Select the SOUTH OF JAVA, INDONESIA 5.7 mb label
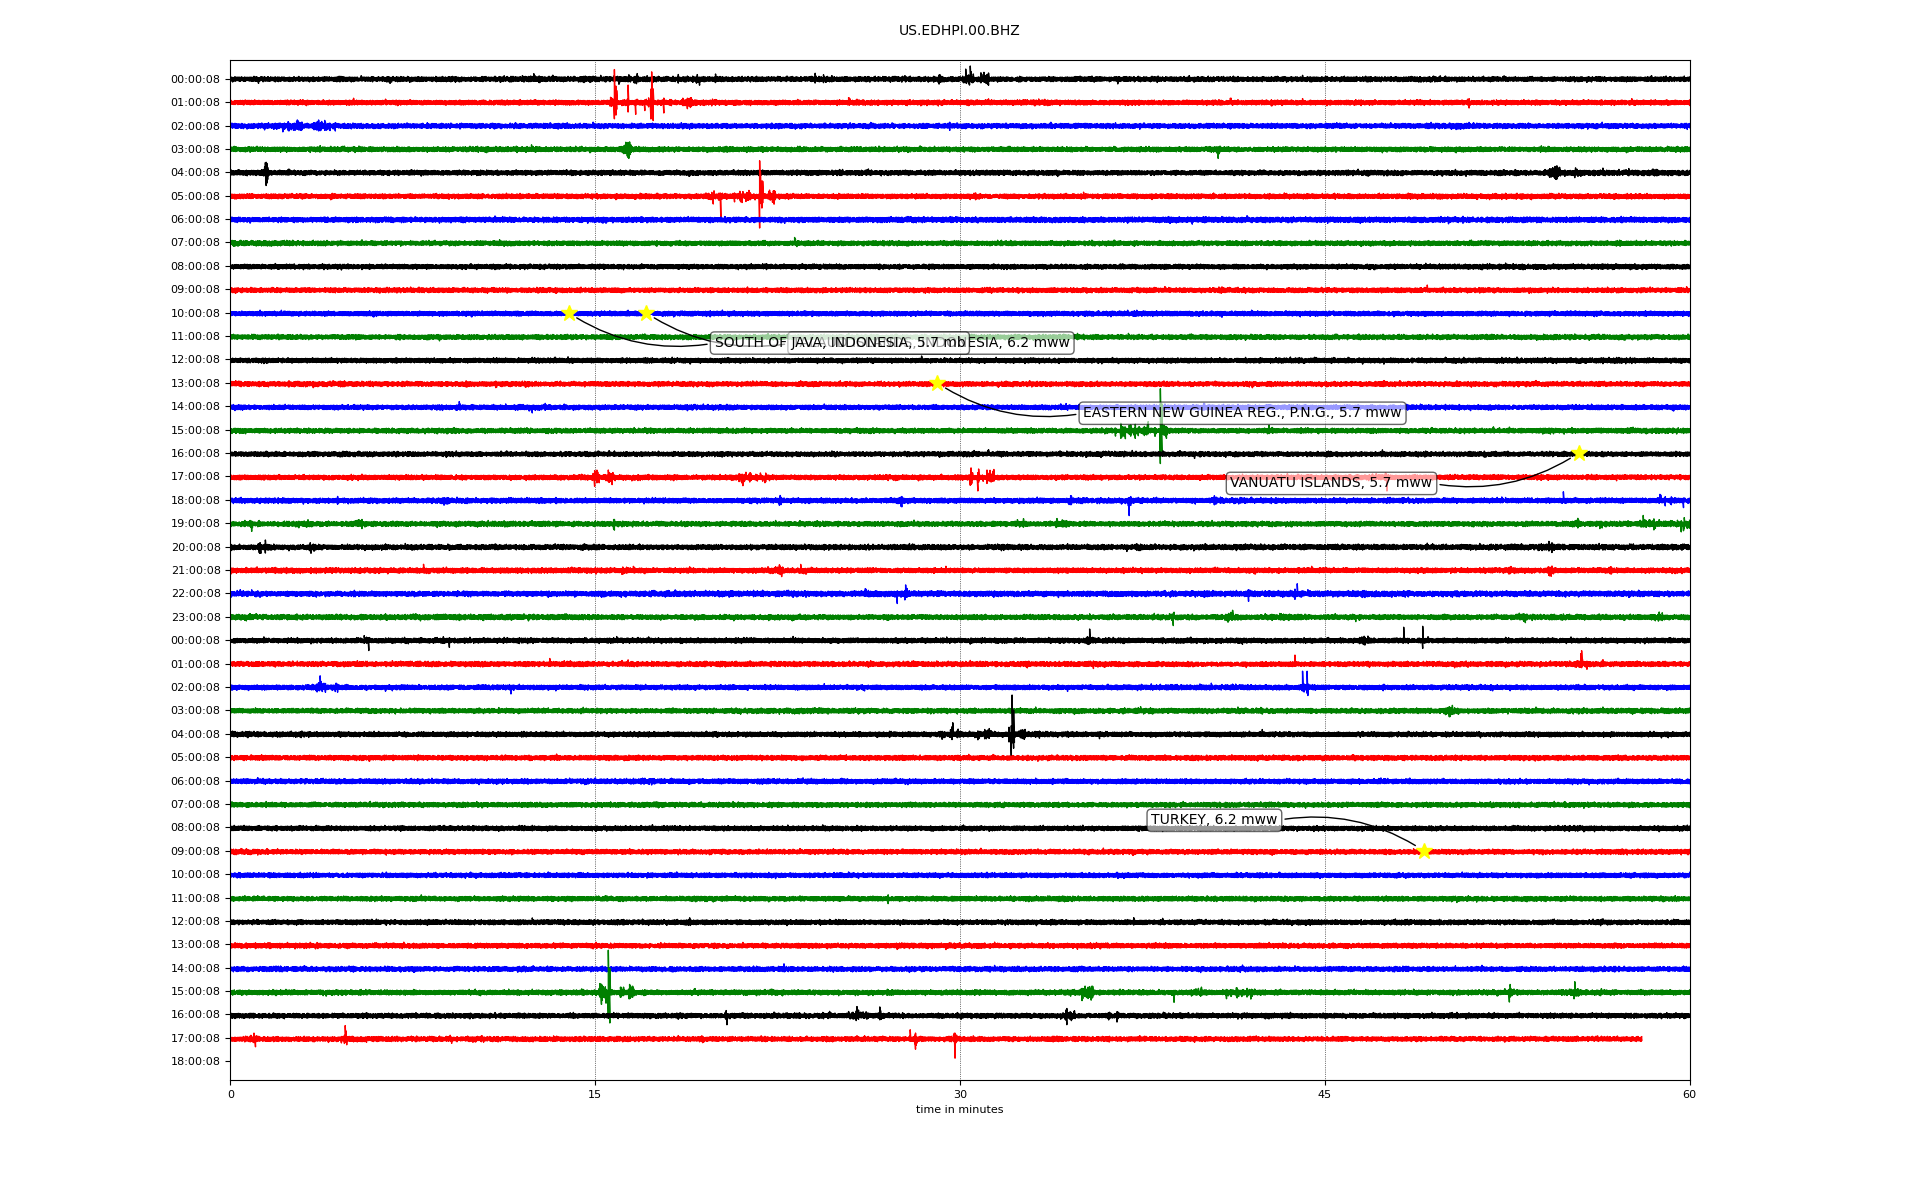Image resolution: width=1920 pixels, height=1200 pixels. pyautogui.click(x=840, y=343)
